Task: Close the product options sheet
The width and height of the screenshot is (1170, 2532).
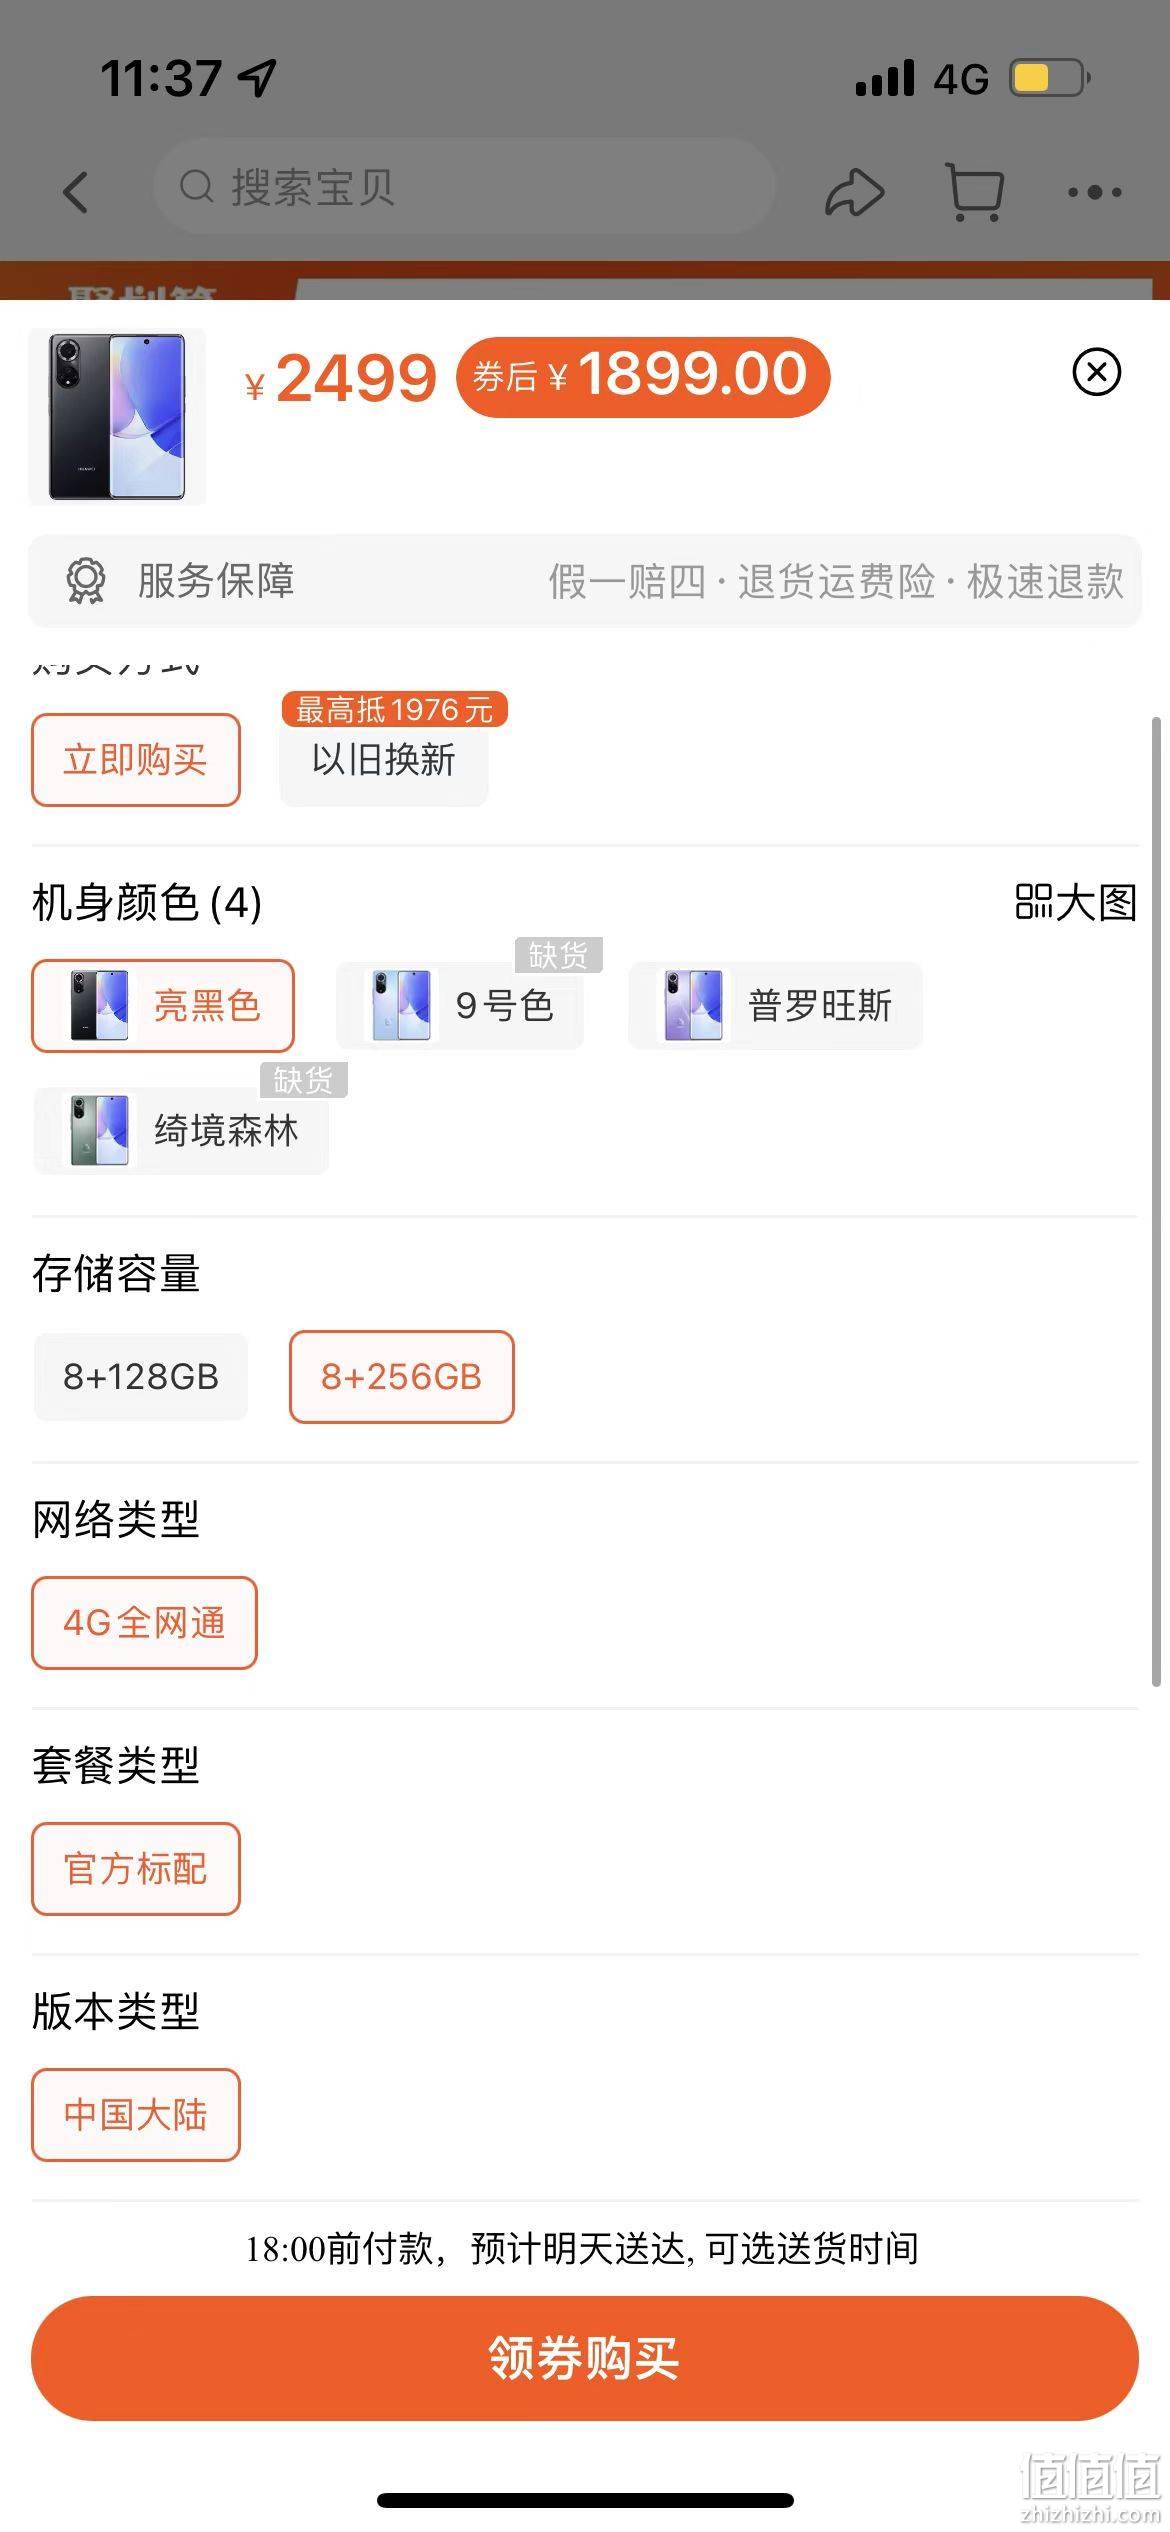Action: tap(1096, 372)
